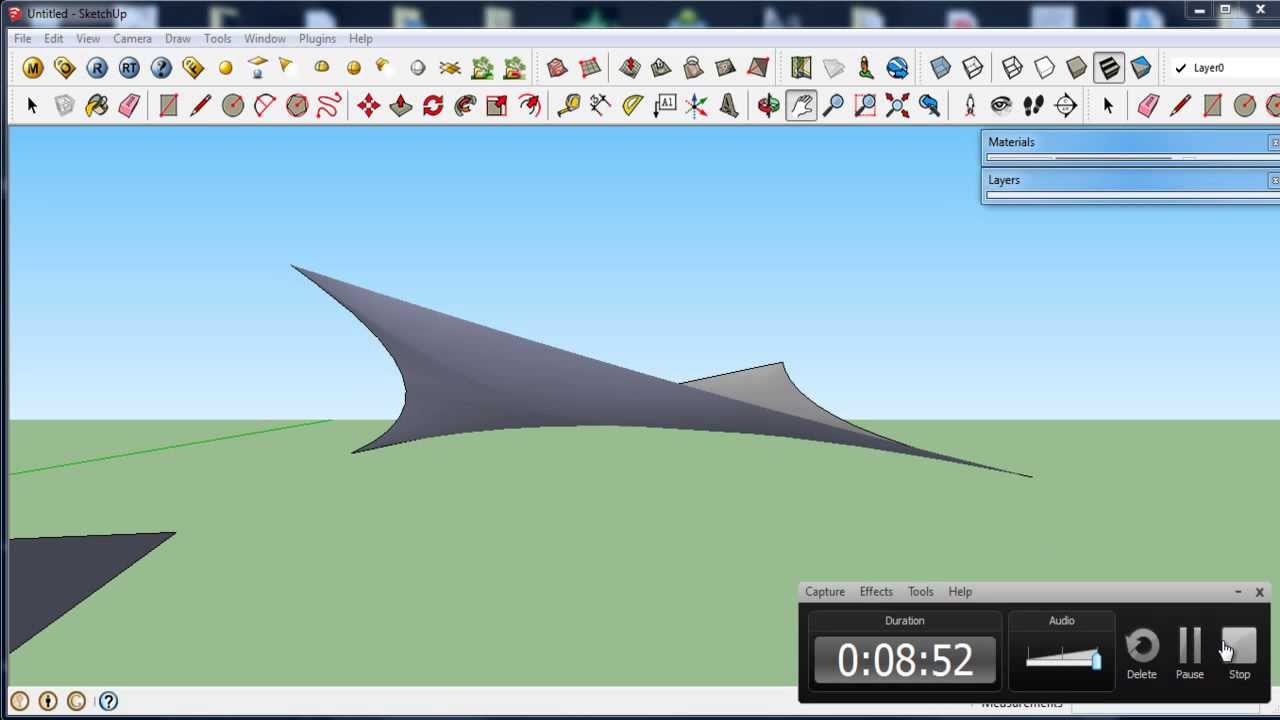Select the arrow Select tool beside Make Component

pyautogui.click(x=32, y=105)
